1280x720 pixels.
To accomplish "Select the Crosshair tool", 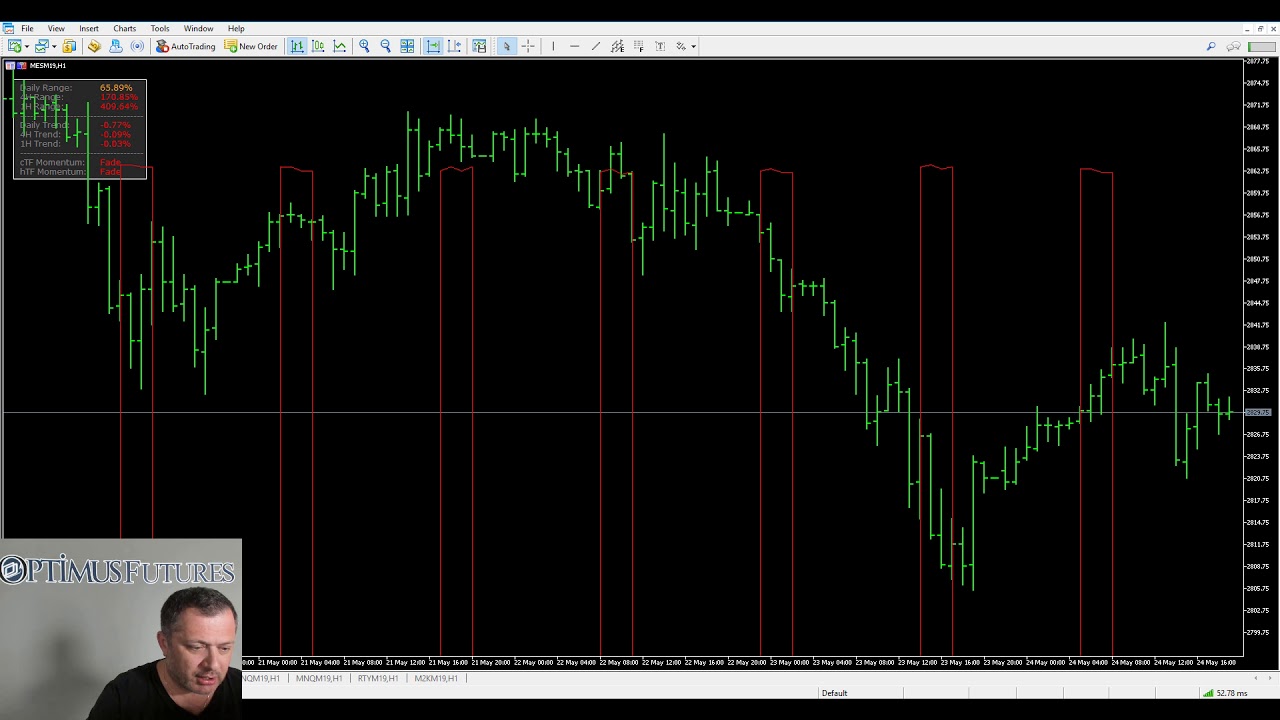I will tap(528, 46).
